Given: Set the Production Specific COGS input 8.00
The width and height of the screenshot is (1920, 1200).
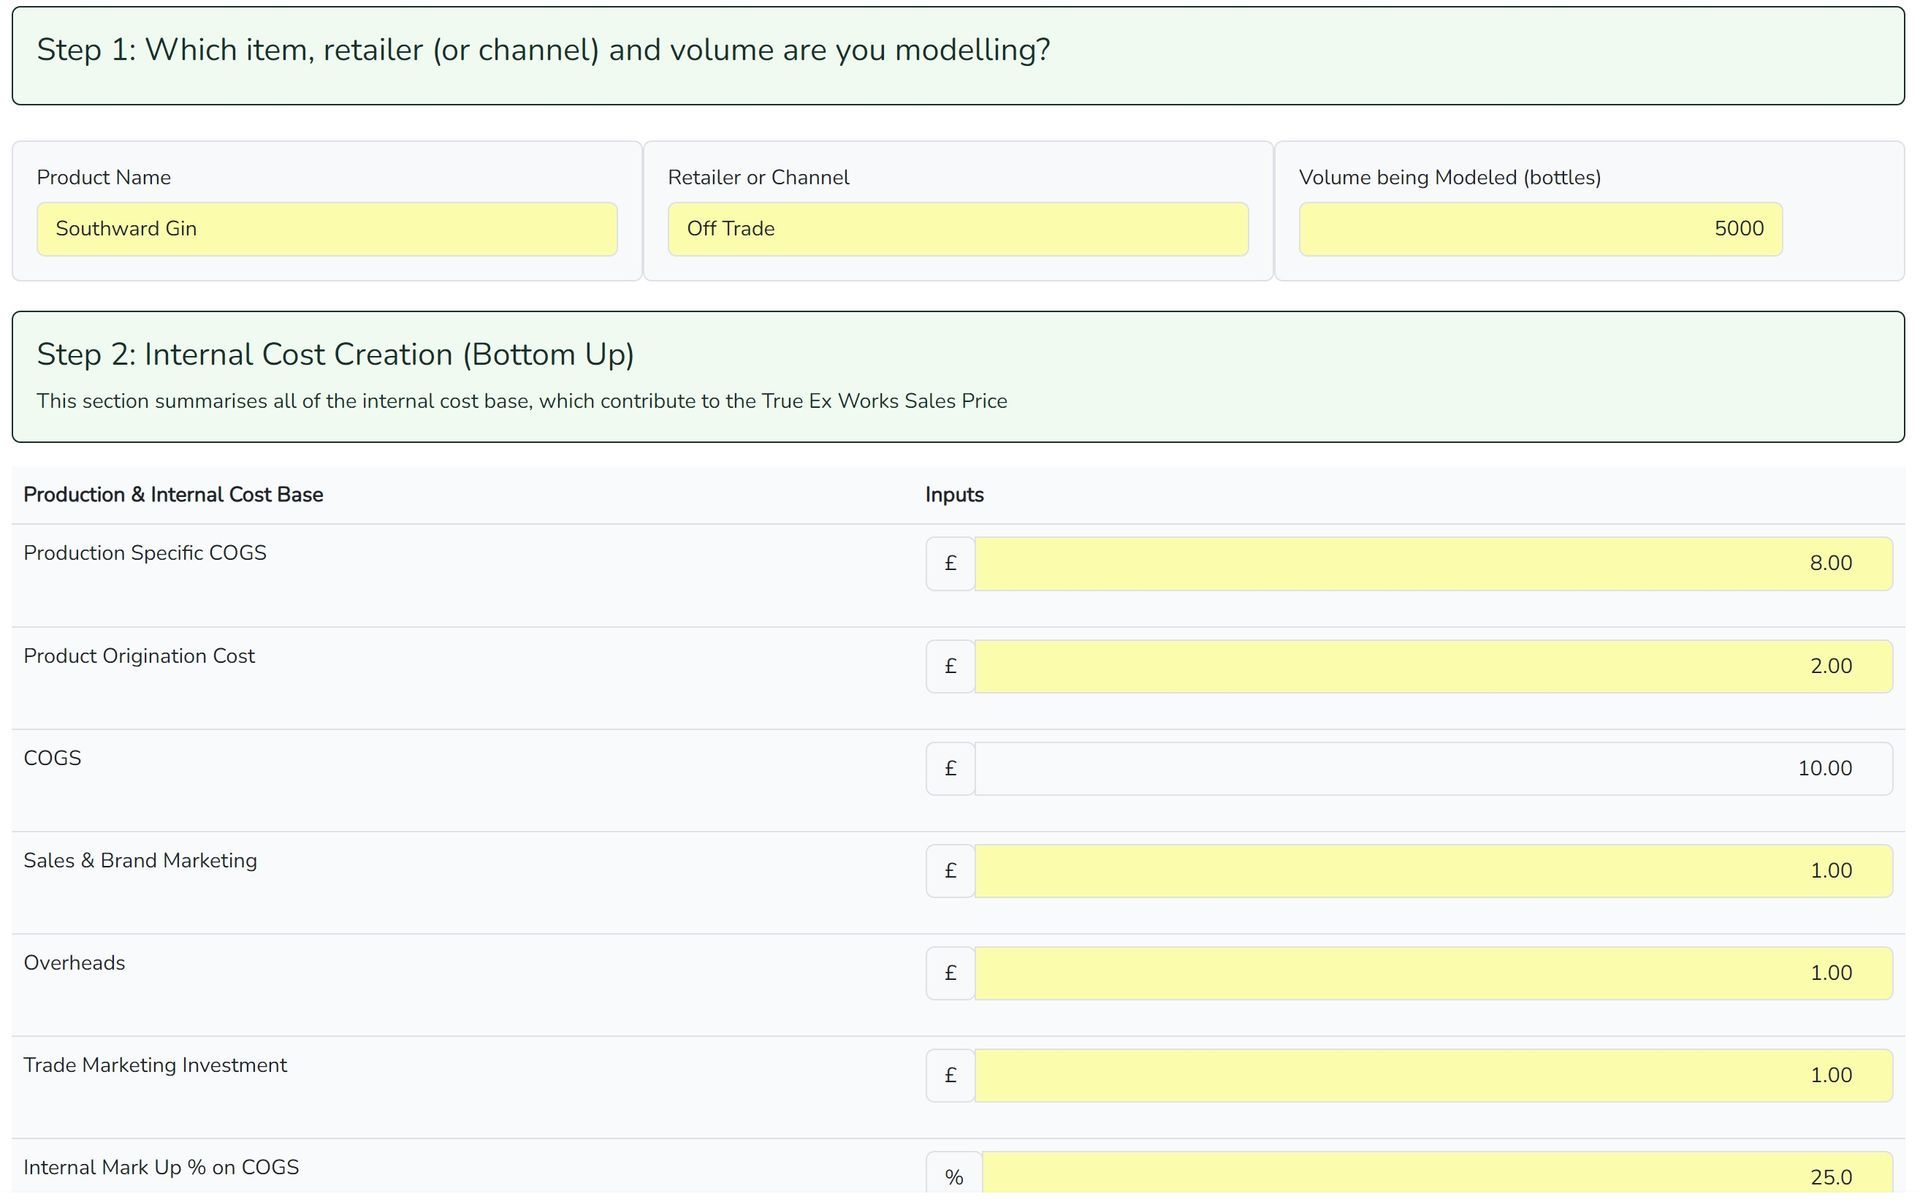Looking at the screenshot, I should coord(1434,564).
